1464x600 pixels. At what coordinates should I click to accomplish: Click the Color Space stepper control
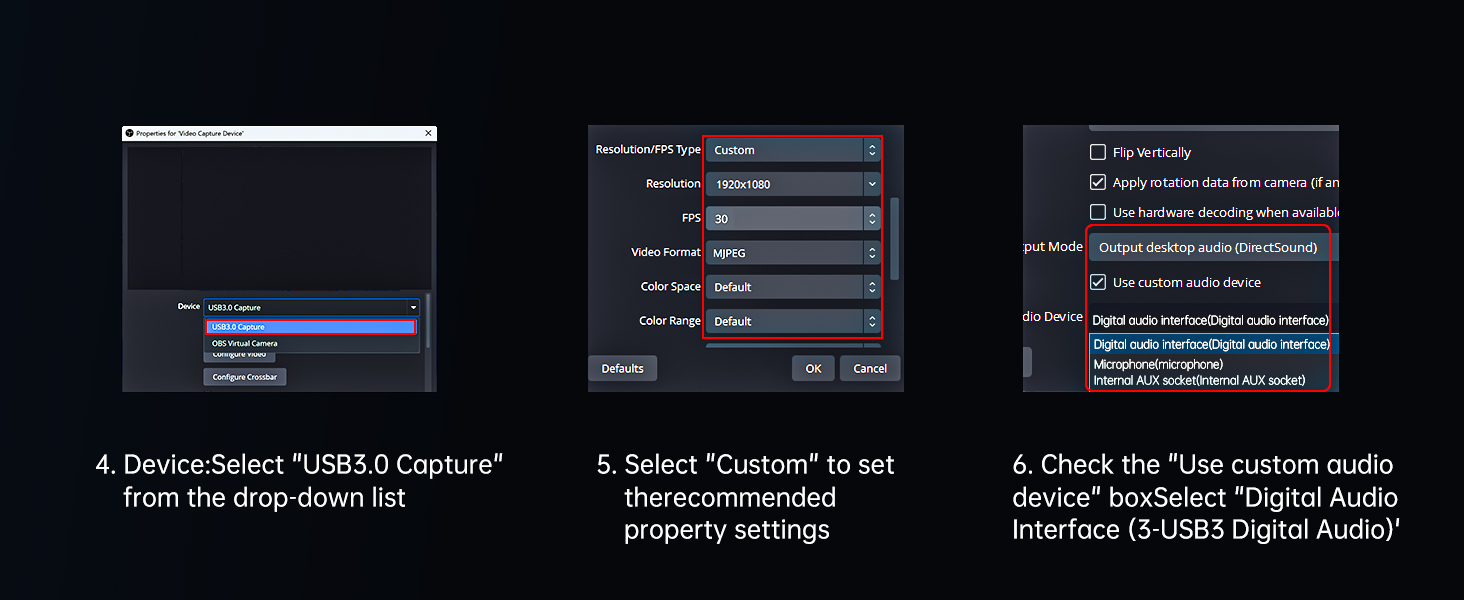tap(872, 287)
